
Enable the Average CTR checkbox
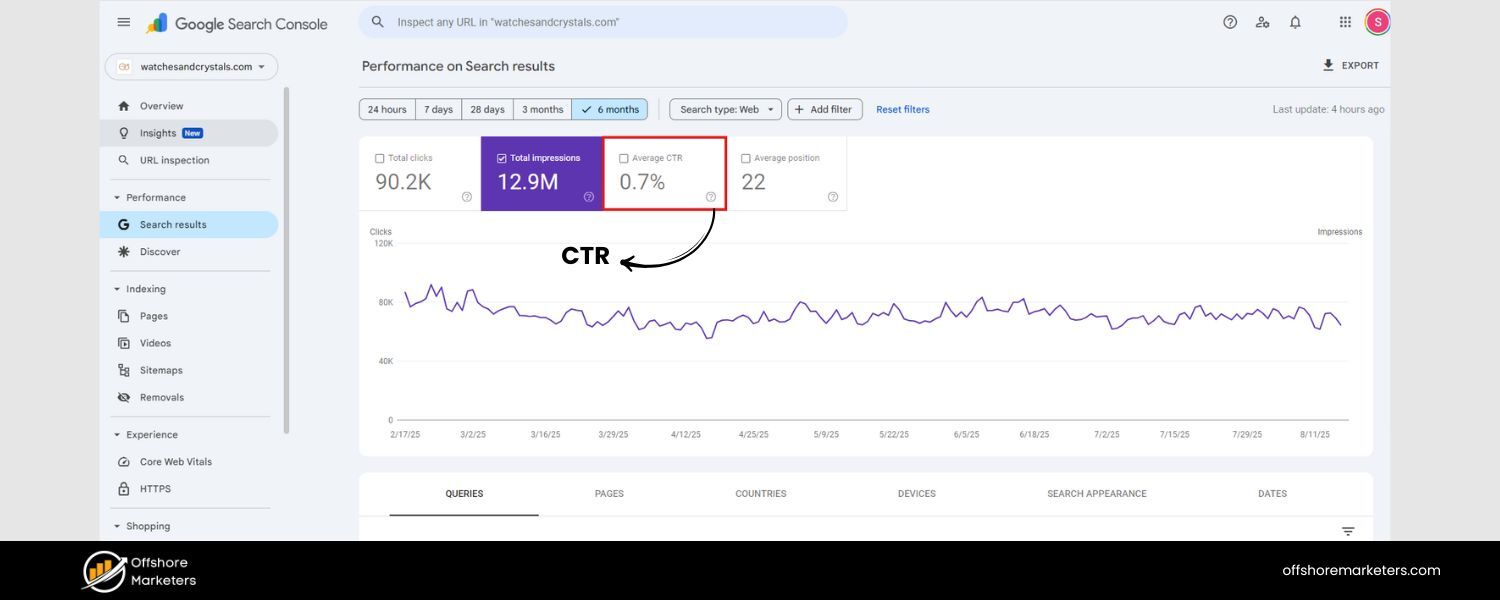coord(623,157)
